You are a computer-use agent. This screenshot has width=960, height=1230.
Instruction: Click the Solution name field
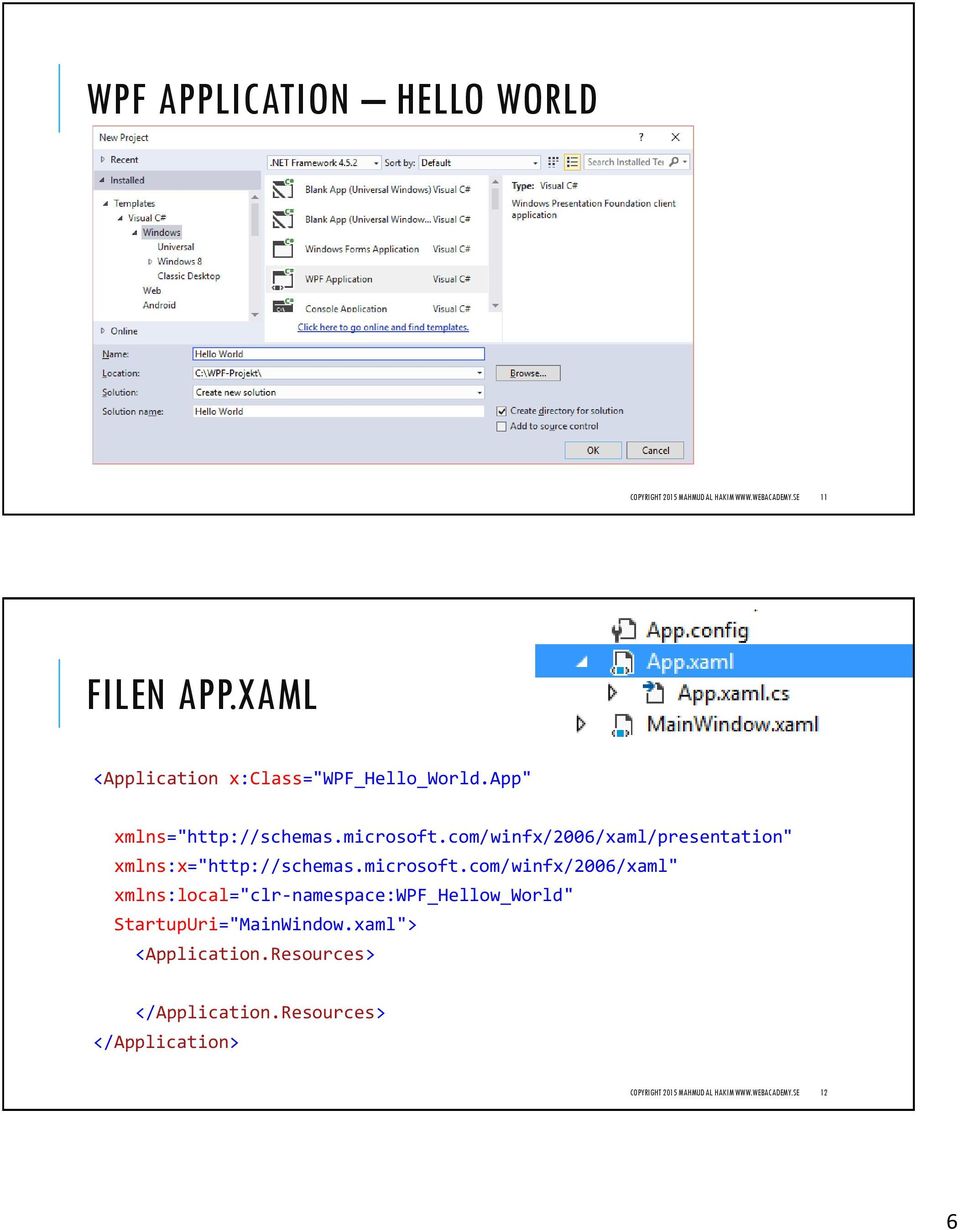tap(338, 412)
